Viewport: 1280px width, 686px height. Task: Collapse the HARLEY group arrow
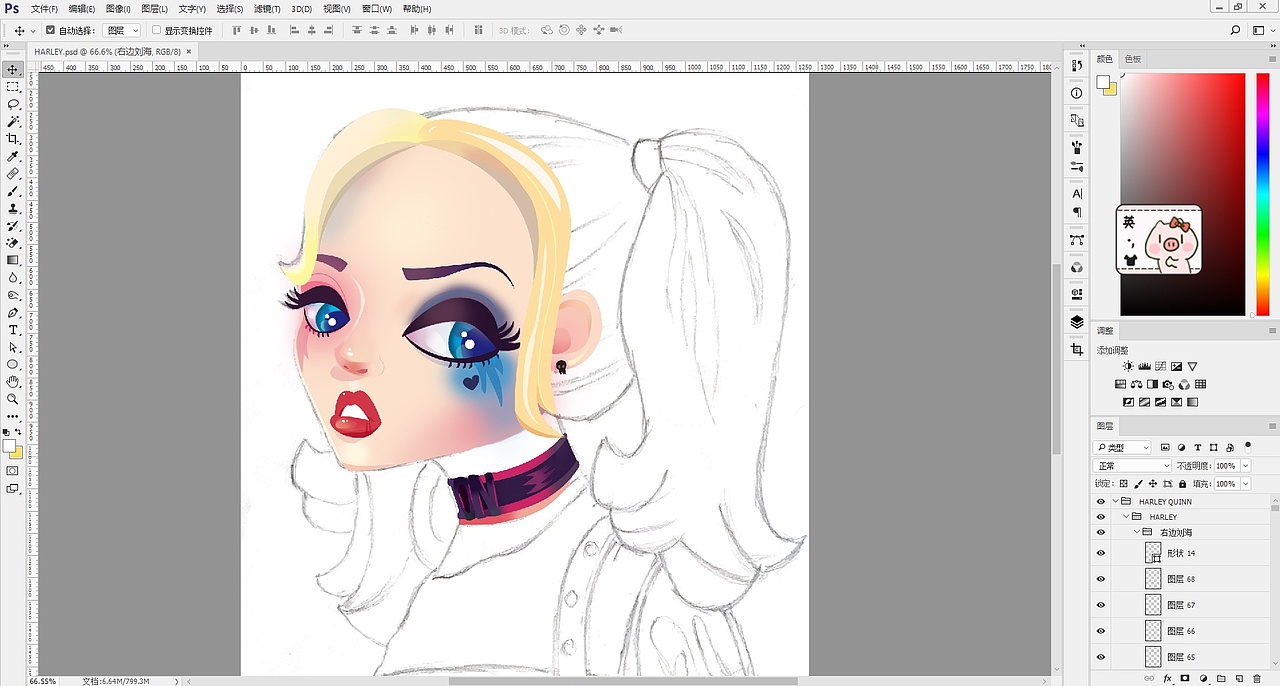(x=1126, y=517)
